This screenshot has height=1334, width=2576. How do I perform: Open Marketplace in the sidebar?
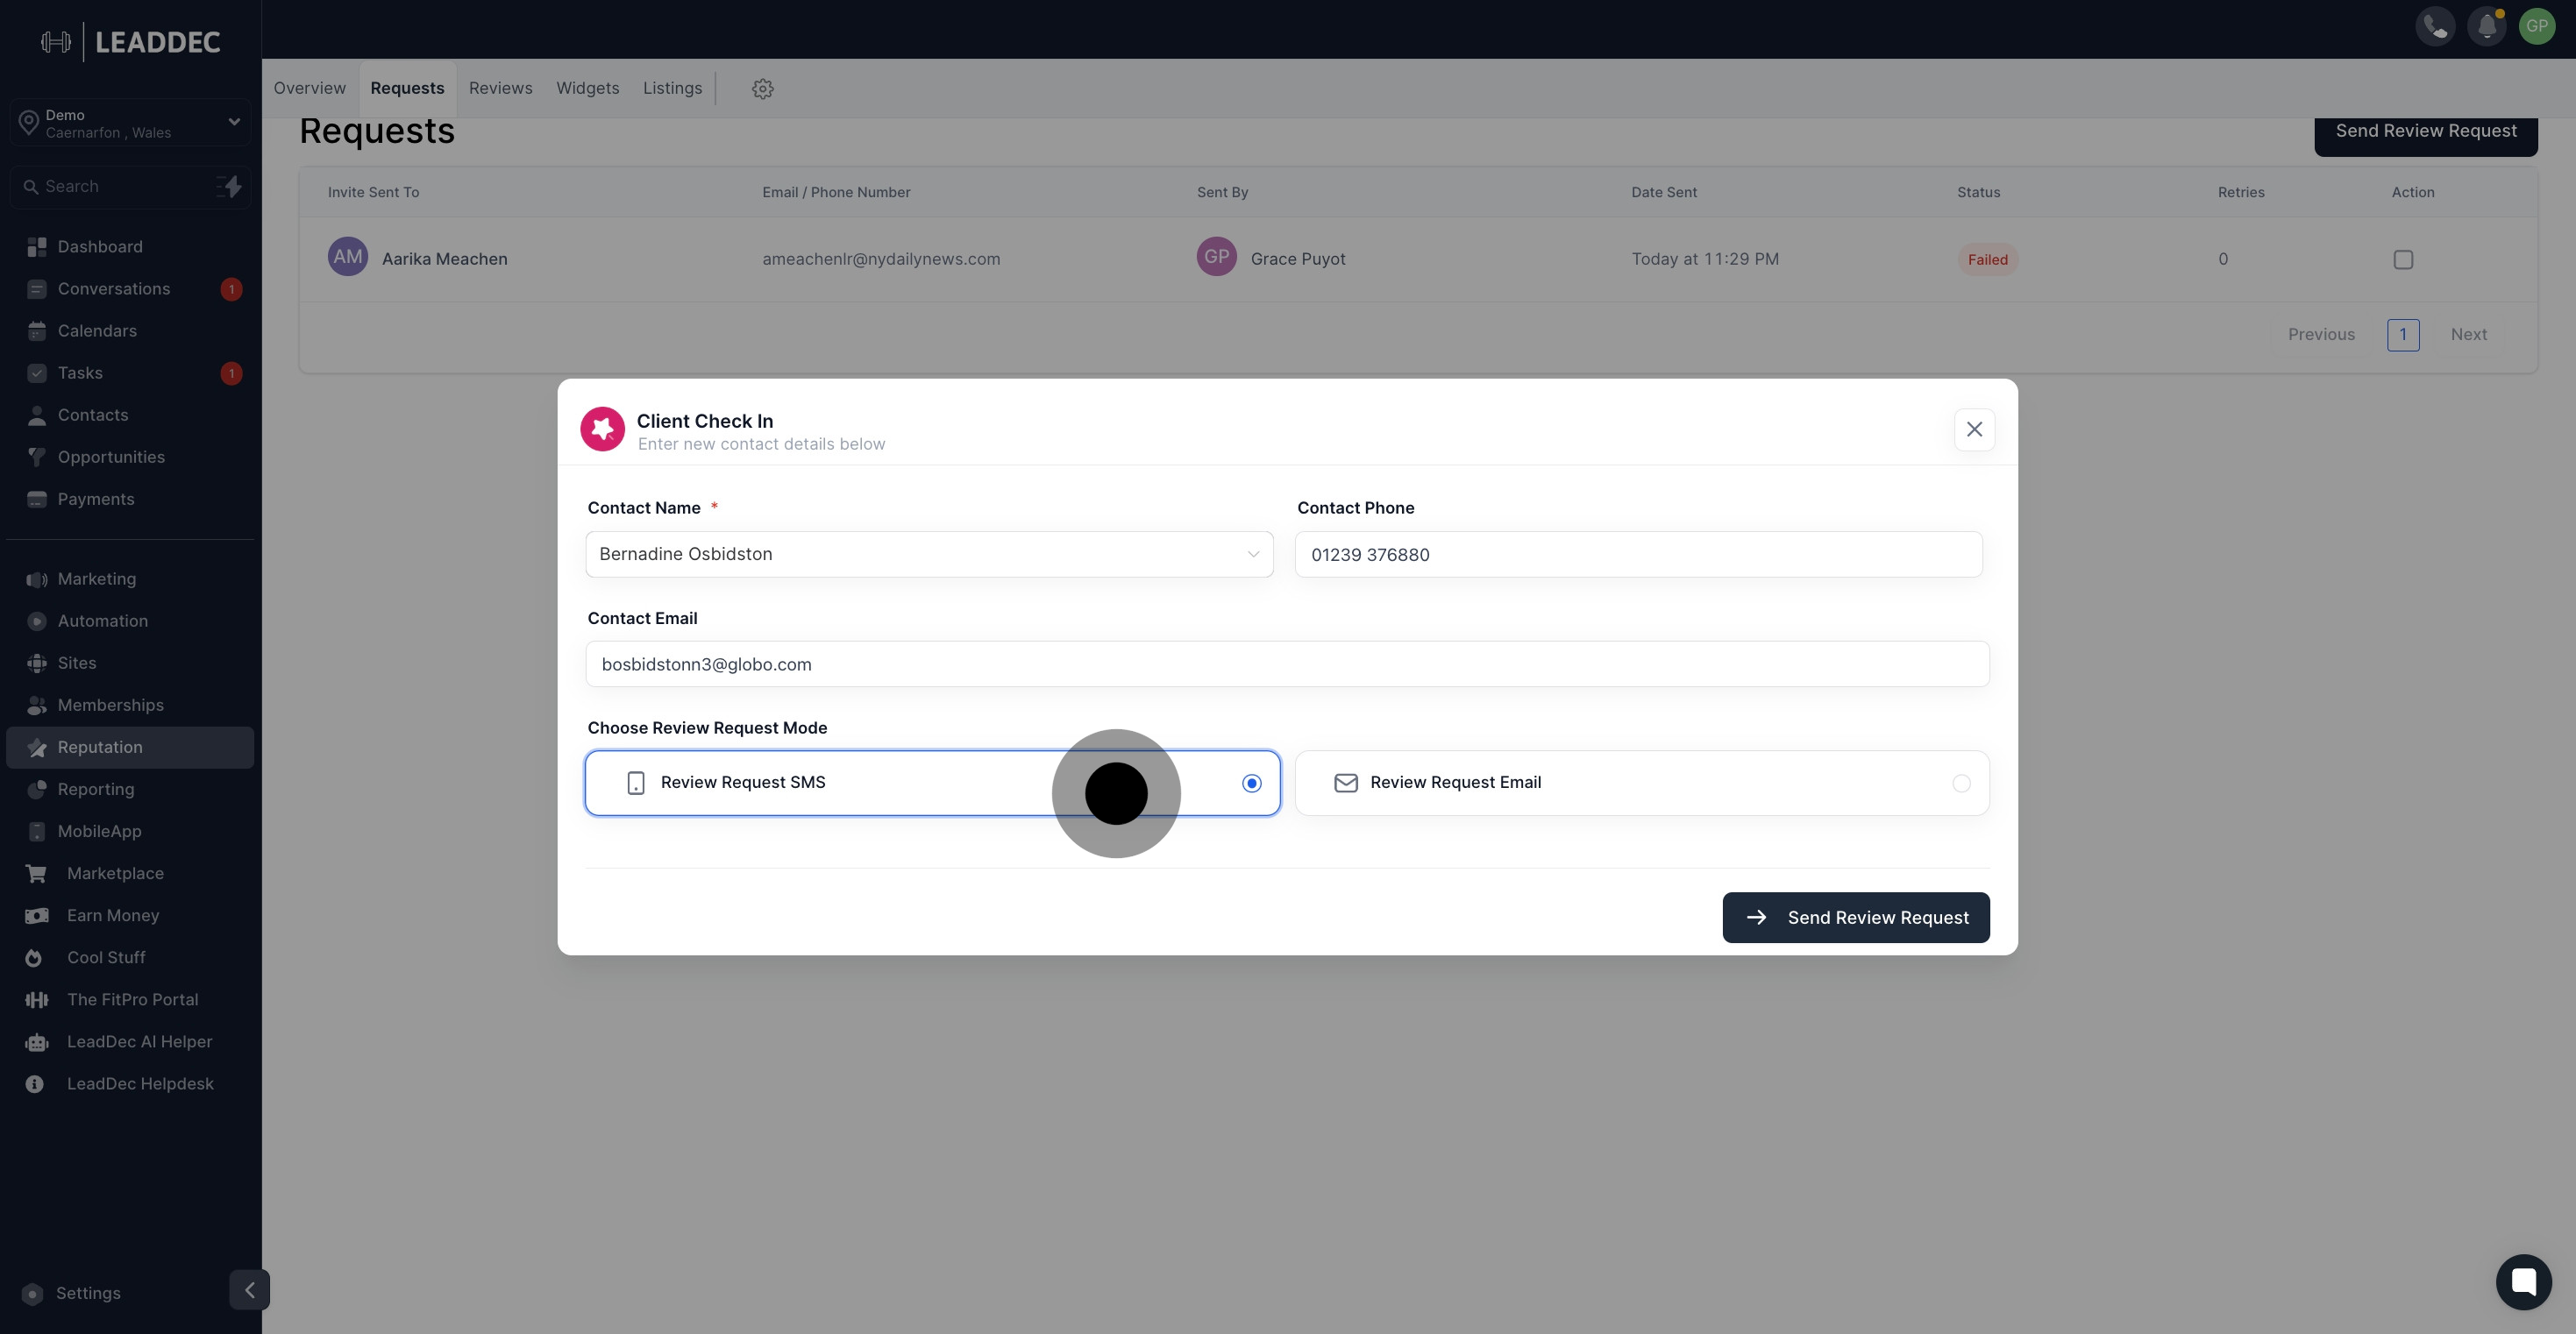pos(130,873)
